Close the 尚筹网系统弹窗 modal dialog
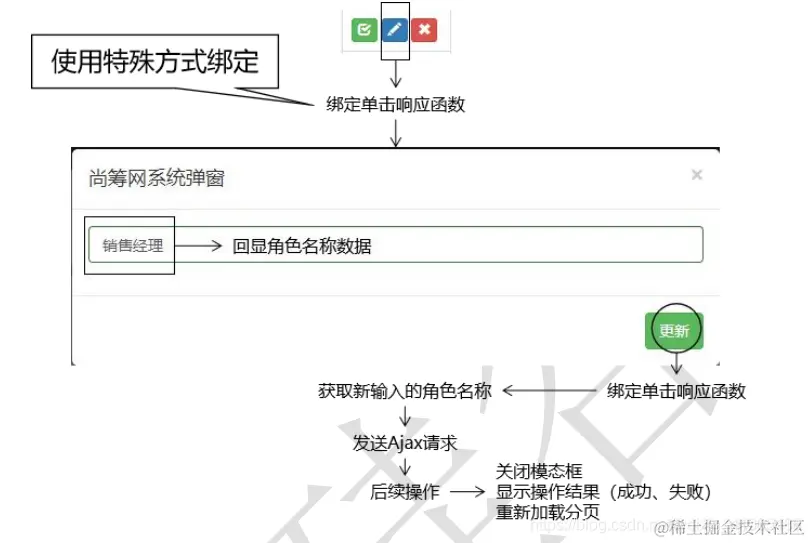 (697, 175)
